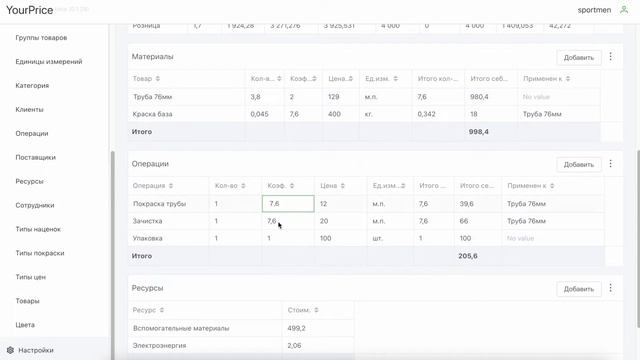Click Зачистка operation name cell

[147, 221]
